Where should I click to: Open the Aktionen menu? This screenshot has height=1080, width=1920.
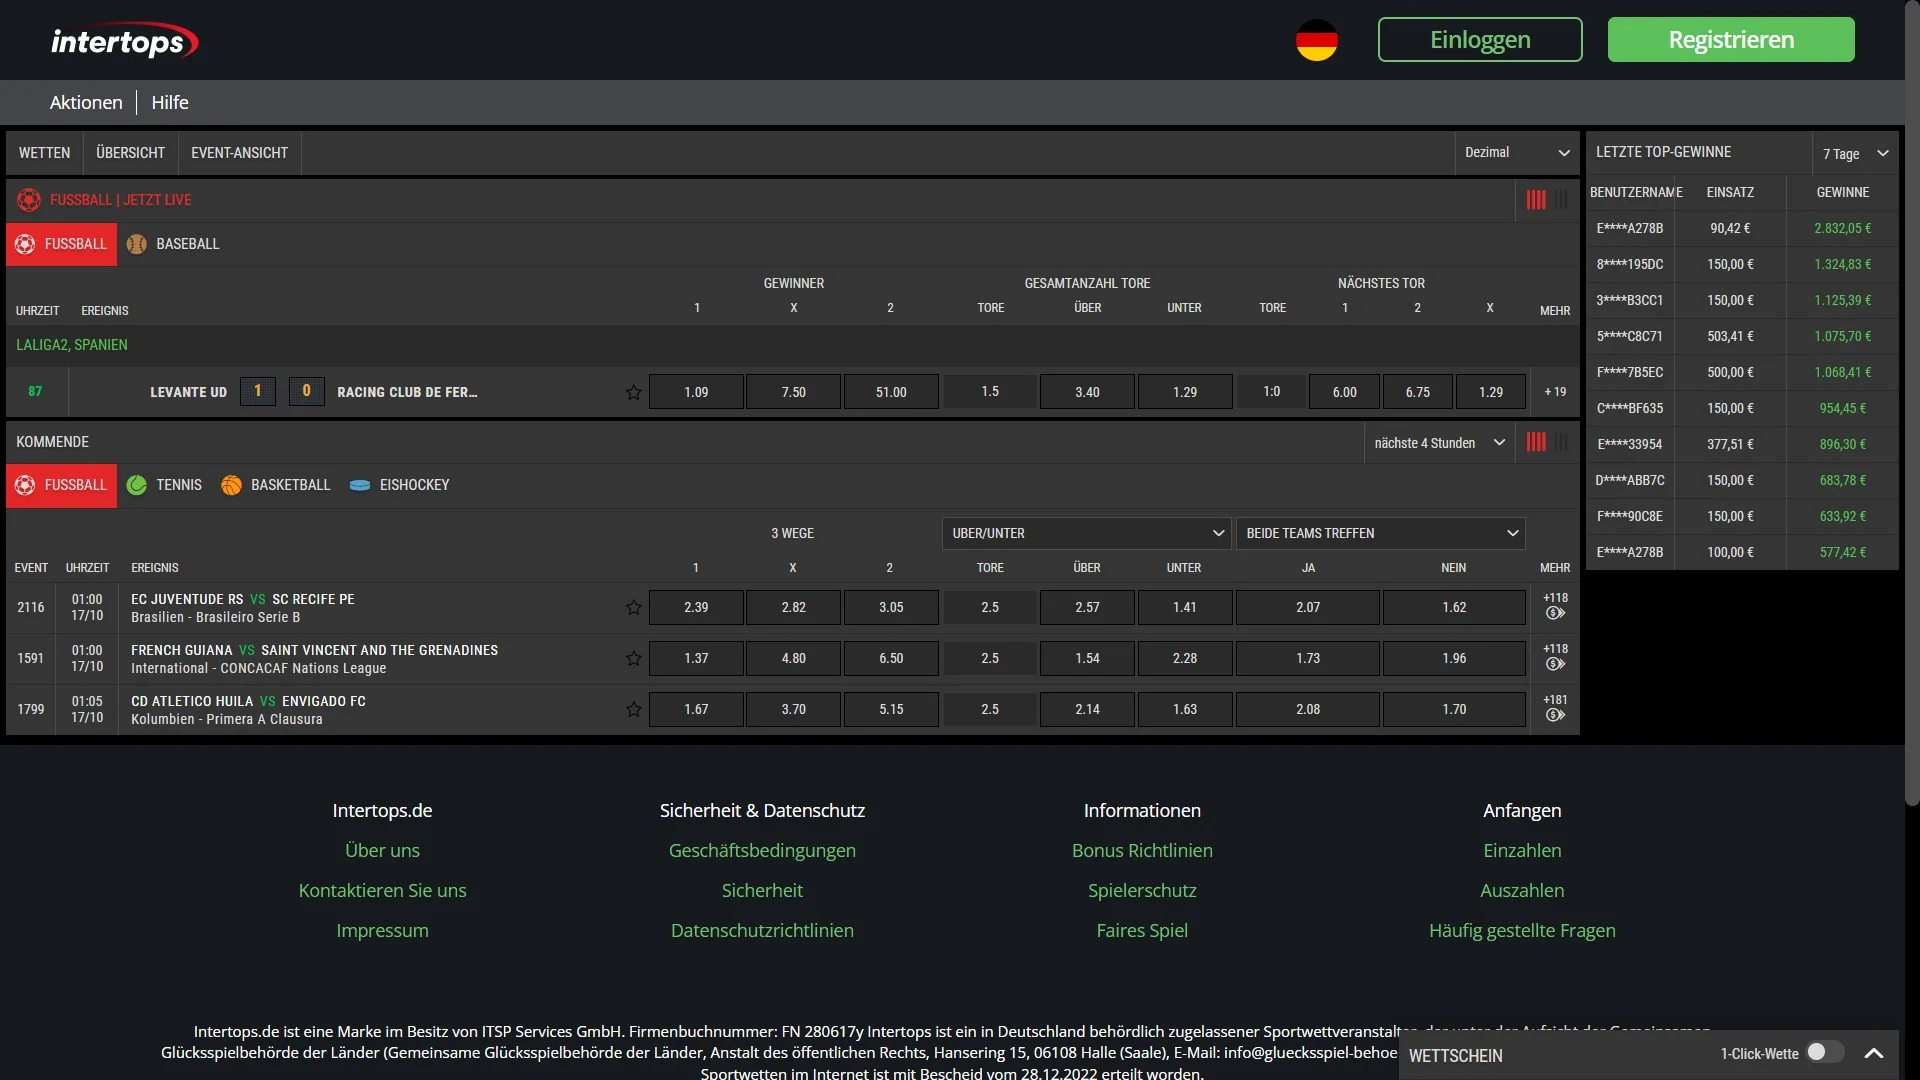point(86,102)
